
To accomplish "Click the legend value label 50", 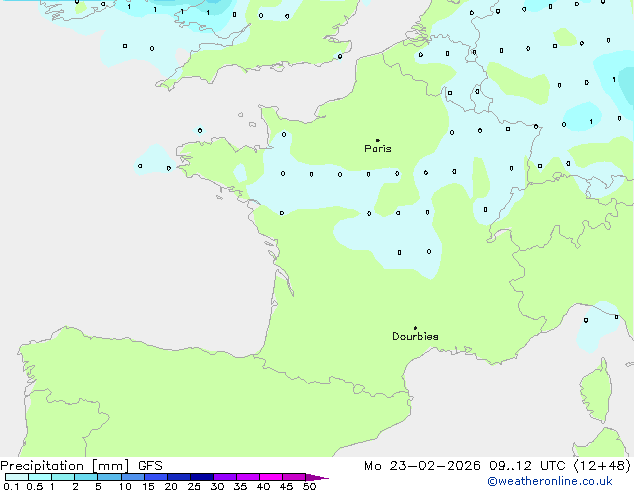I will click(x=309, y=486).
